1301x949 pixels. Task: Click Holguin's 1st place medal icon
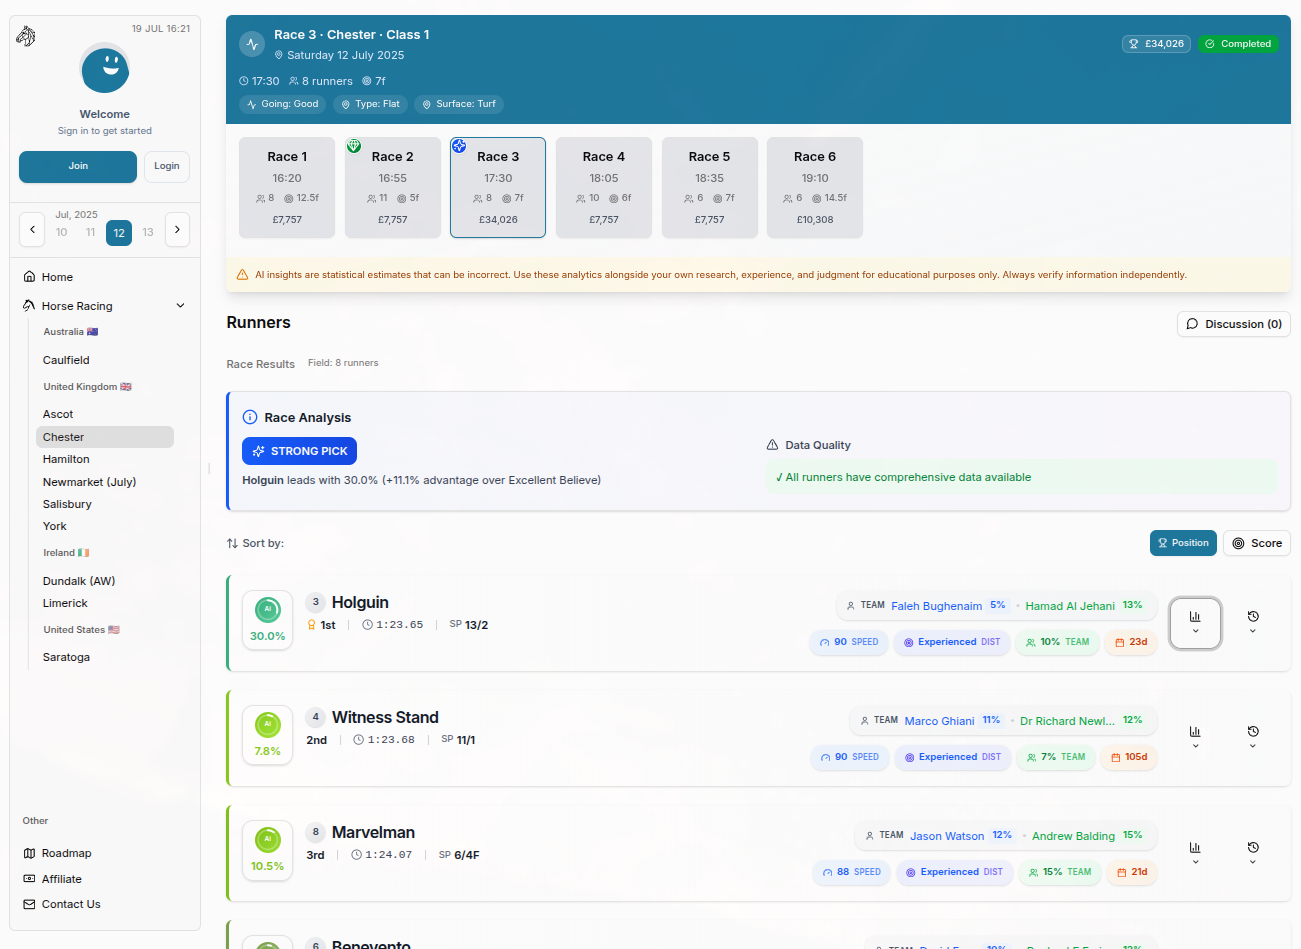pos(311,625)
